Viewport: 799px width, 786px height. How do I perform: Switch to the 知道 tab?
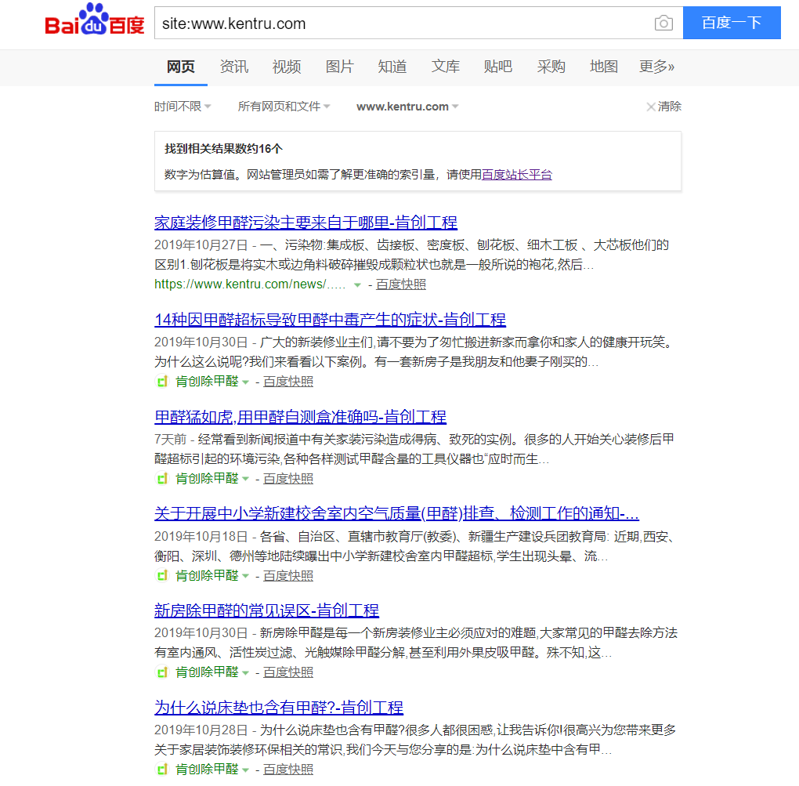392,67
